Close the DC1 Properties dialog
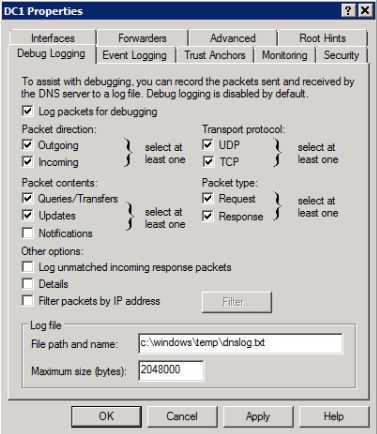The image size is (377, 434). click(365, 11)
